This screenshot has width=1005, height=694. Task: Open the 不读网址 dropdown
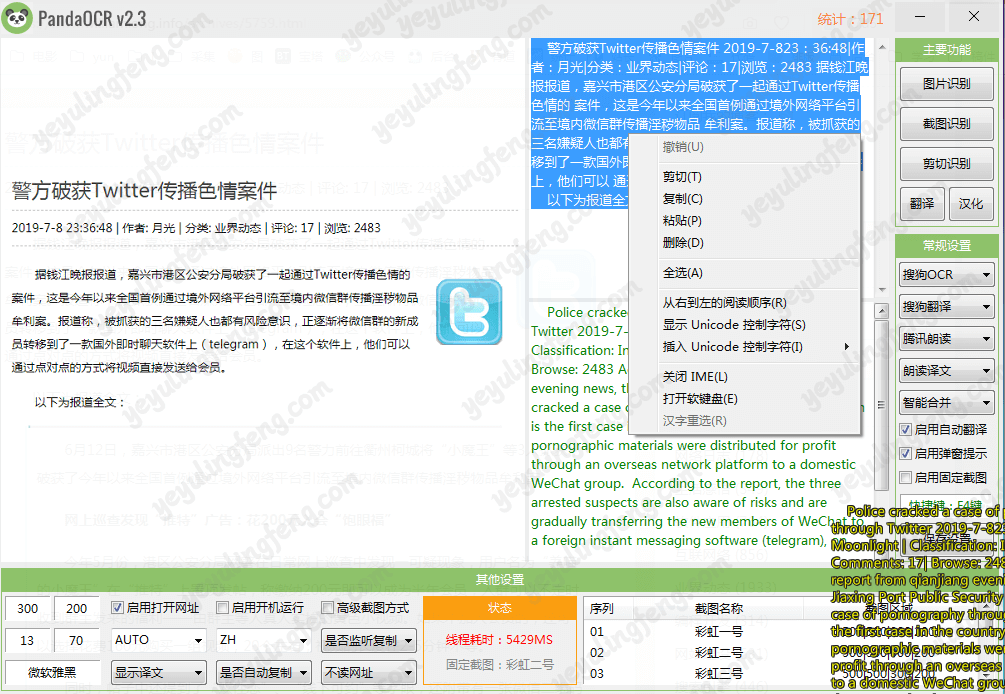(x=369, y=672)
